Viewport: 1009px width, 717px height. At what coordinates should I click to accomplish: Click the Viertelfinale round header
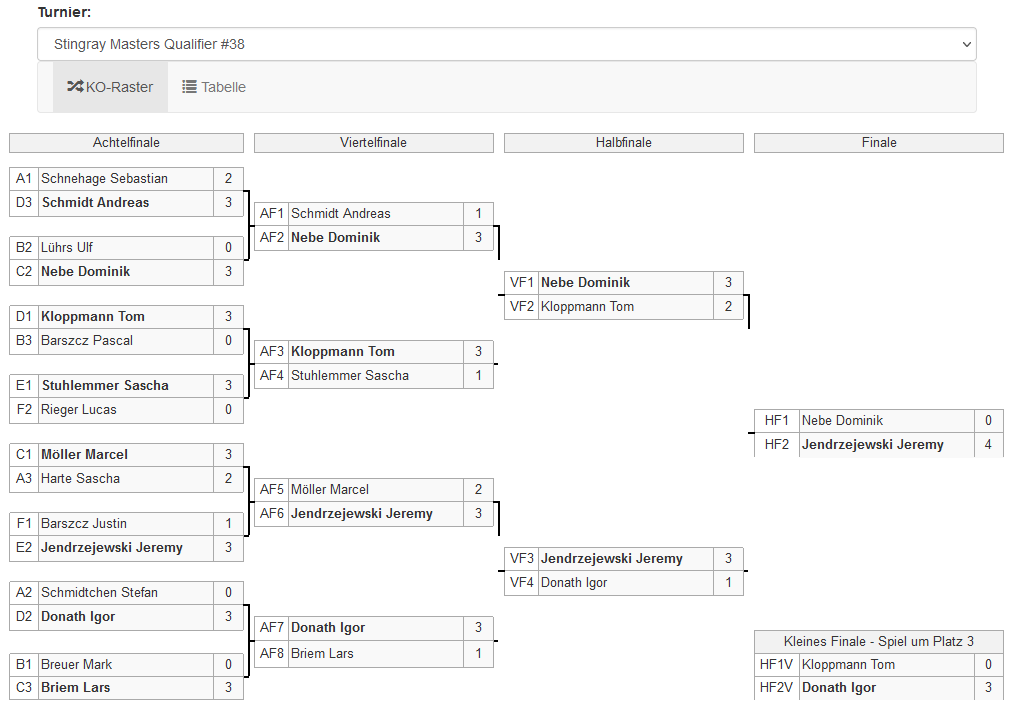pos(373,143)
